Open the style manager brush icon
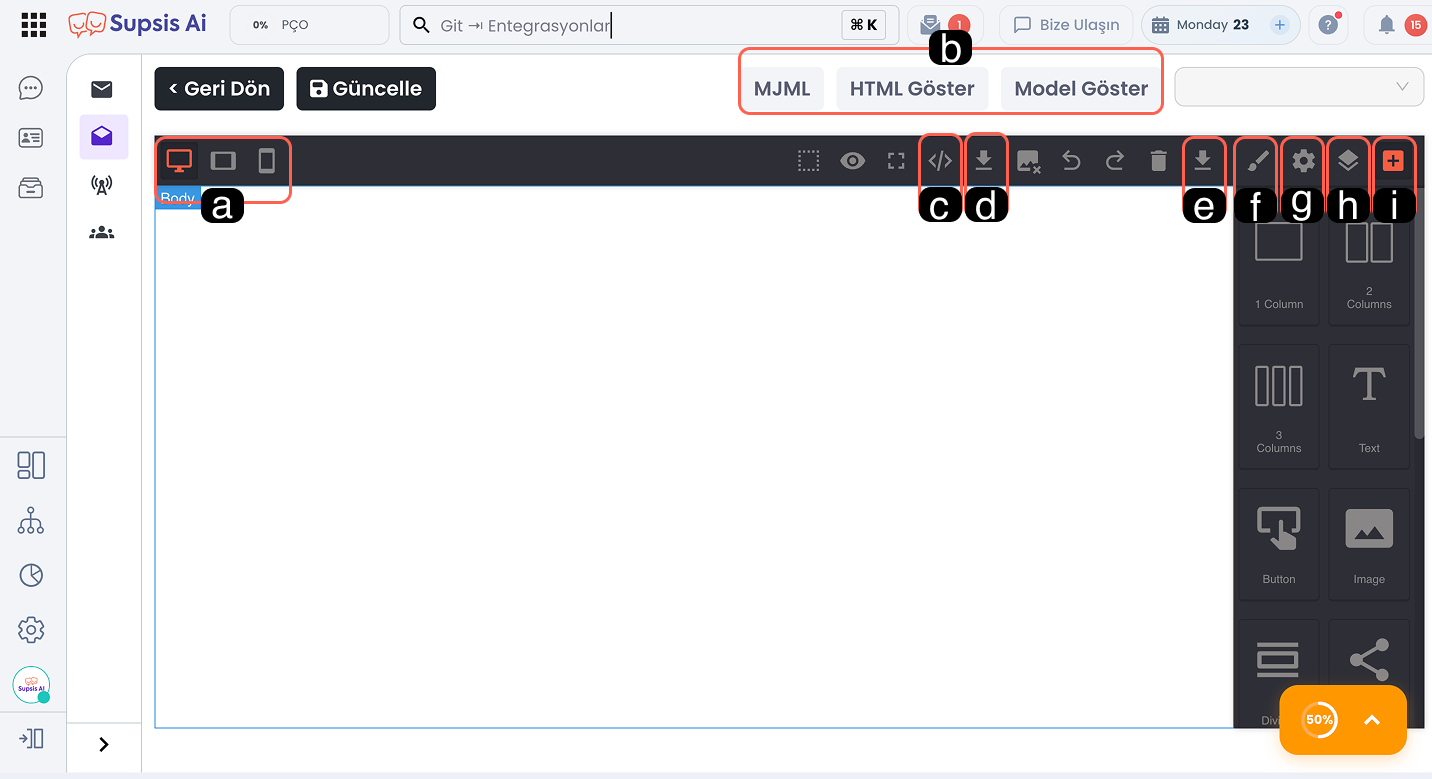Viewport: 1432px width, 779px height. (1259, 161)
